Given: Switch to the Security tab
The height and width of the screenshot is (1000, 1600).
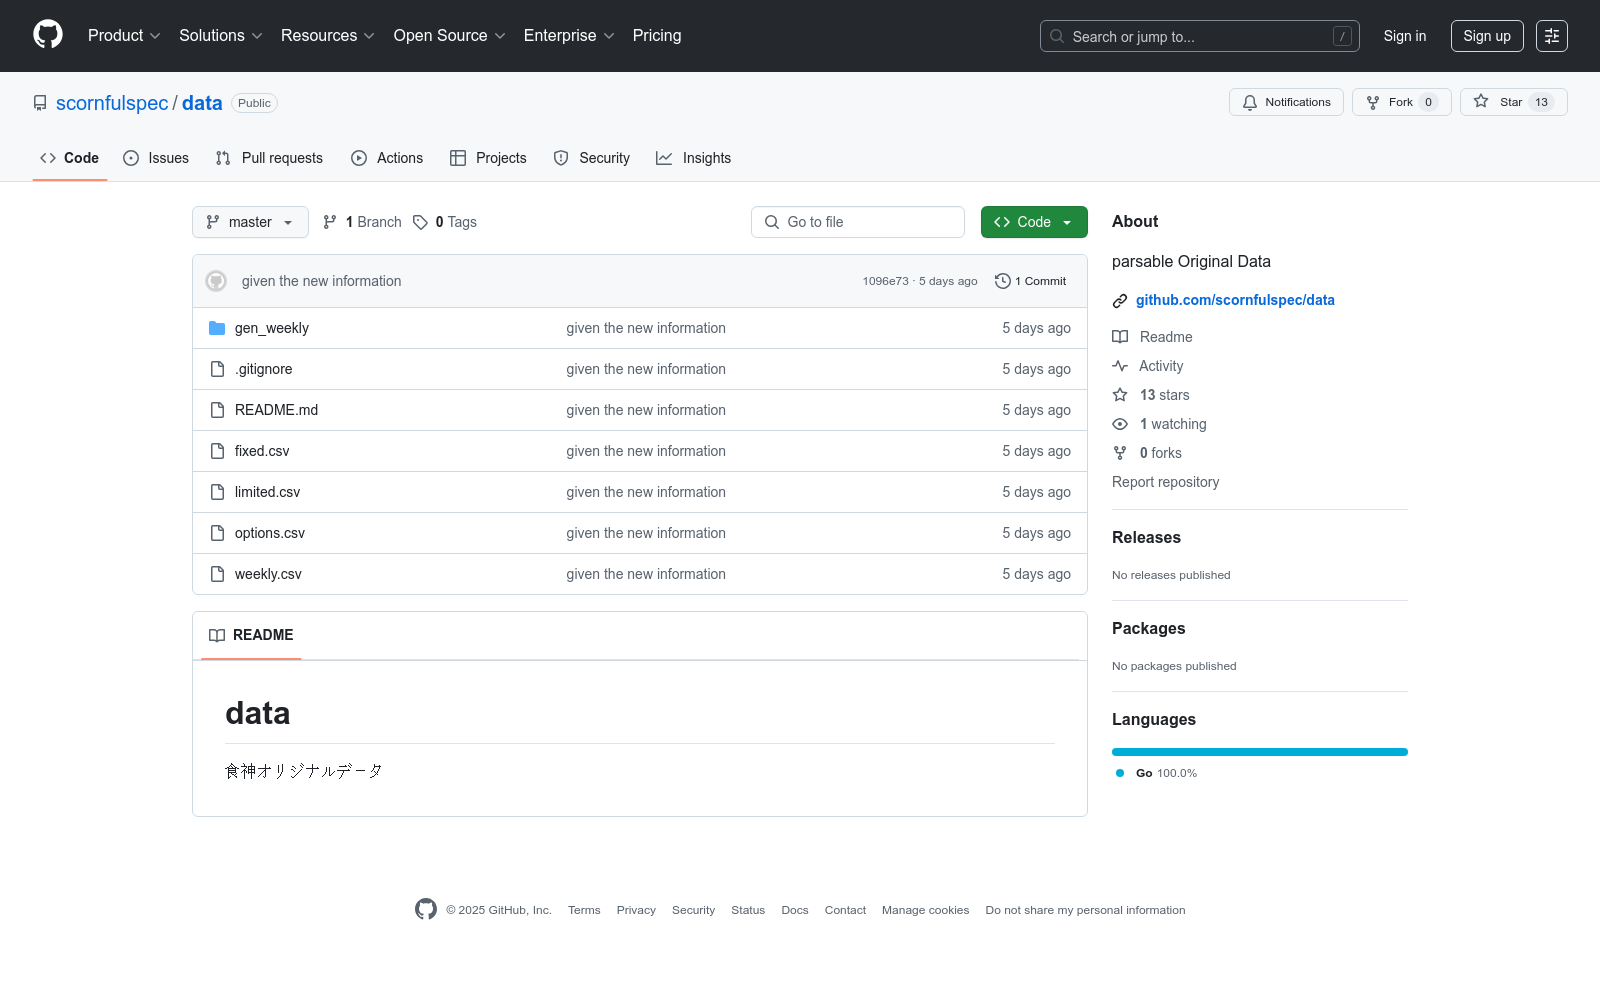Looking at the screenshot, I should (x=592, y=158).
